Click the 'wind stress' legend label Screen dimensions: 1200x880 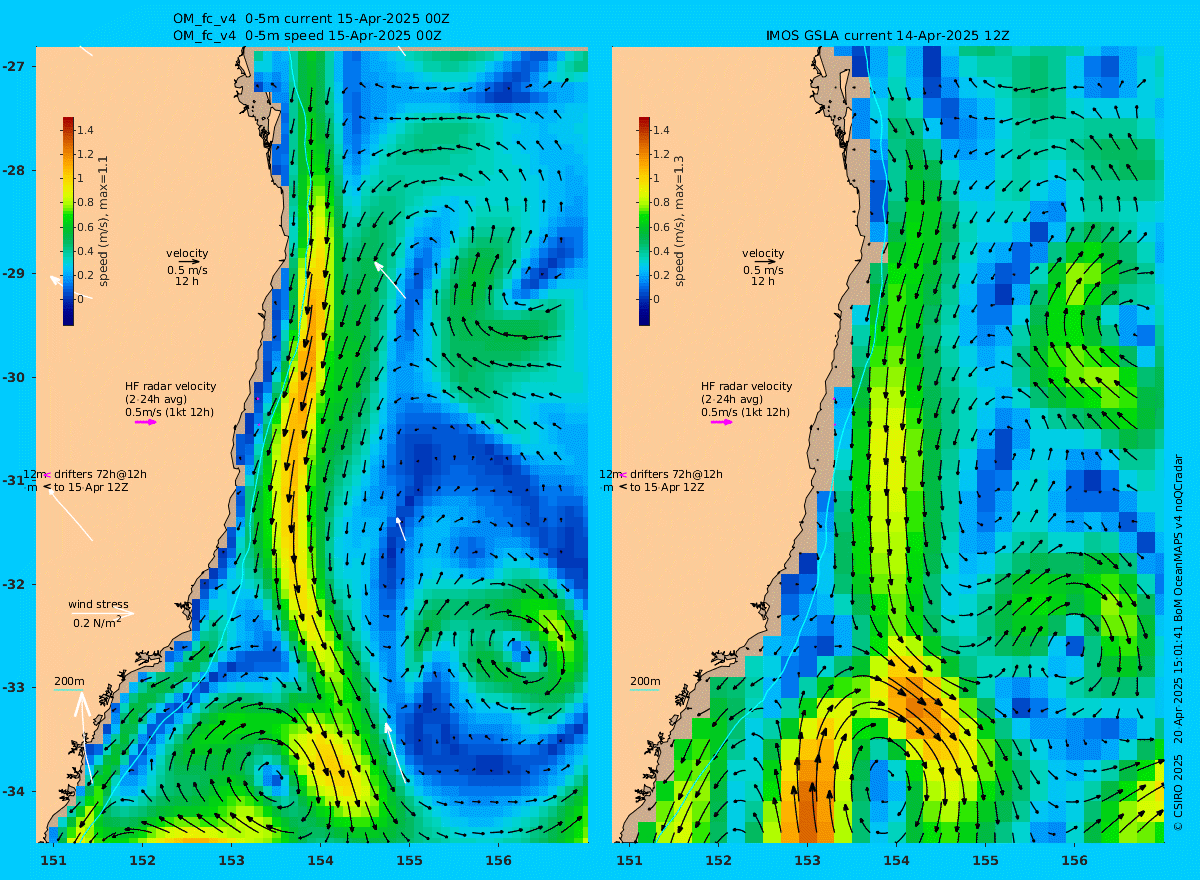(x=98, y=604)
